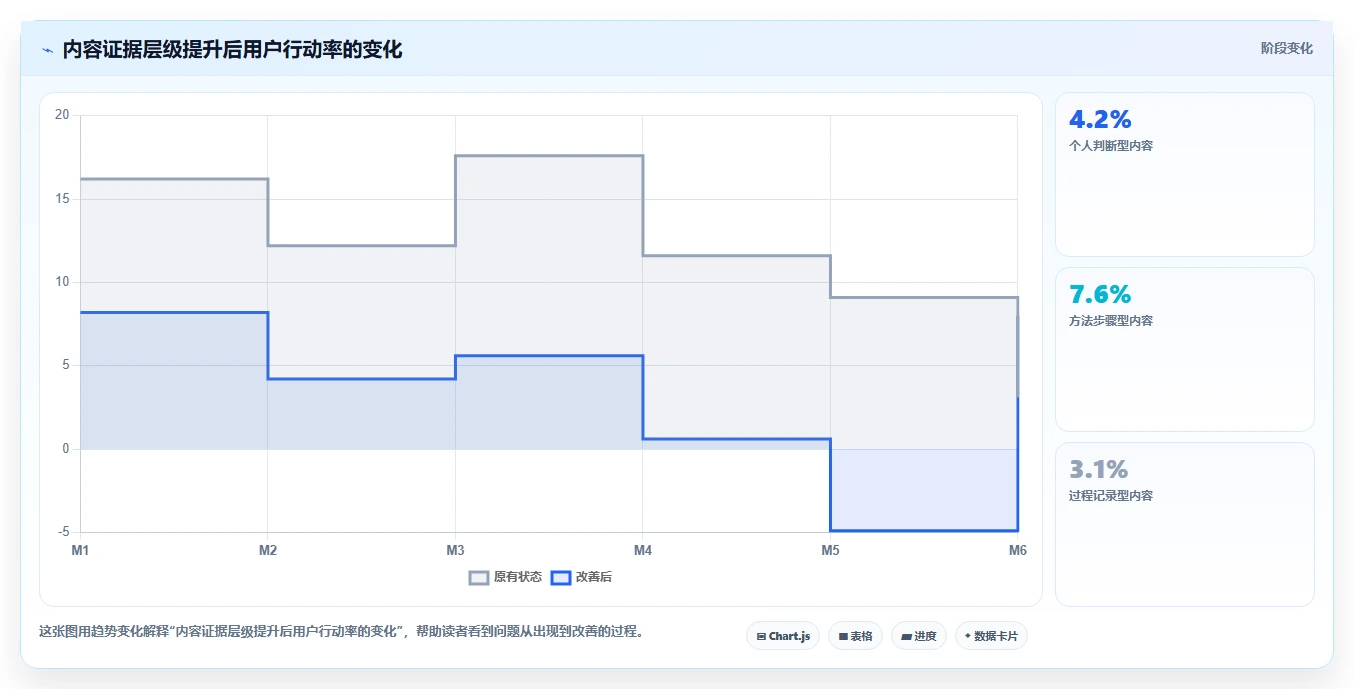Select the Chart.js tag chip
This screenshot has height=689, width=1354.
[783, 636]
